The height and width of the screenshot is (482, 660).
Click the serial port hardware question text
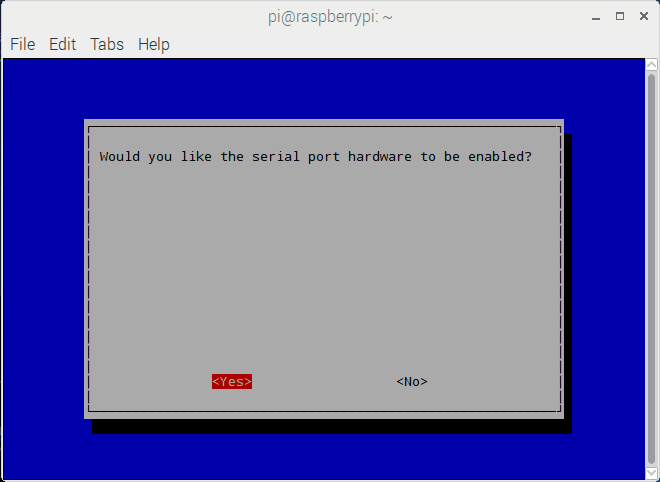[x=316, y=157]
